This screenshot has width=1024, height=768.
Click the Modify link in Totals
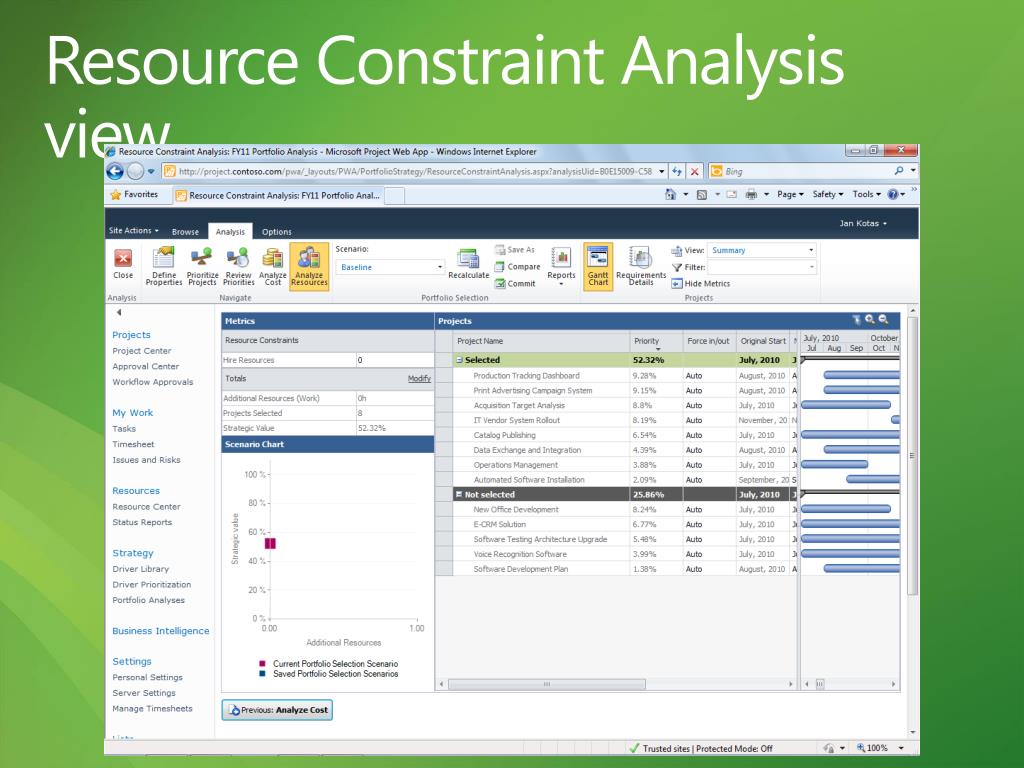[x=419, y=379]
